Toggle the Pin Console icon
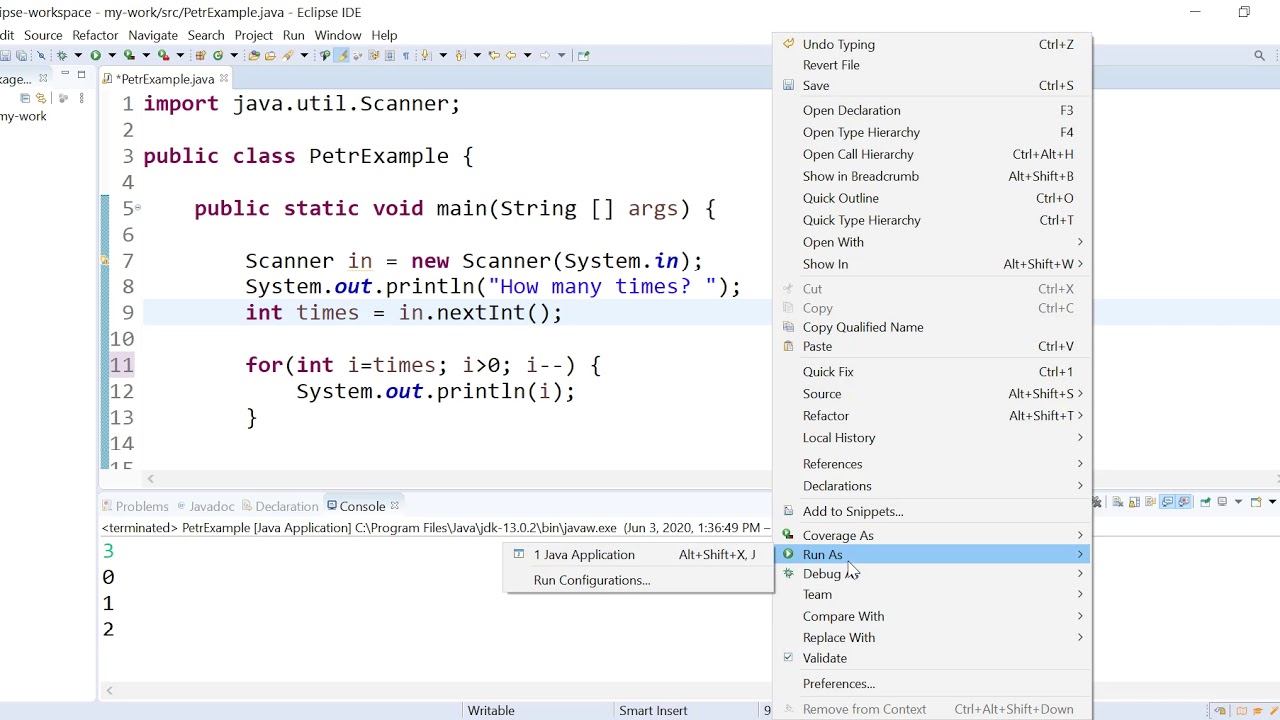1280x720 pixels. [1206, 502]
